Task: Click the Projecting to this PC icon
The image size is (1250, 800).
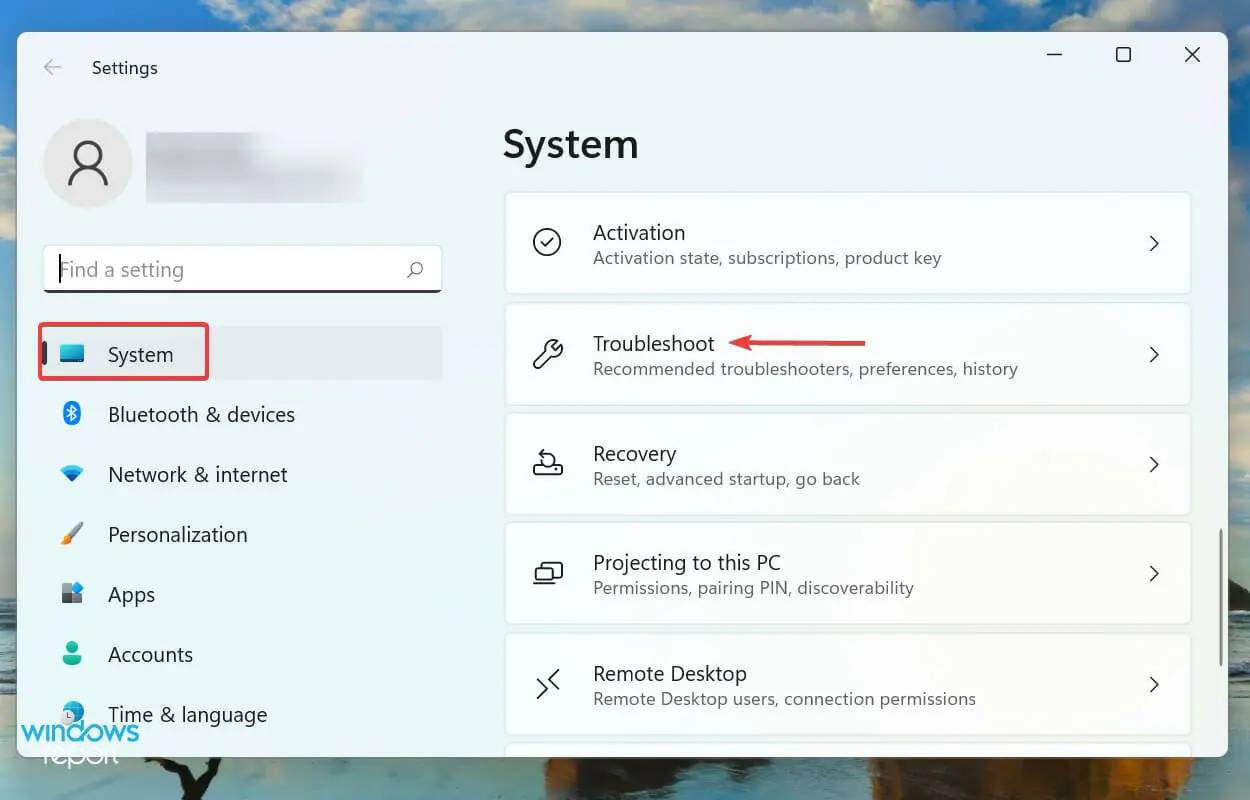Action: click(547, 574)
